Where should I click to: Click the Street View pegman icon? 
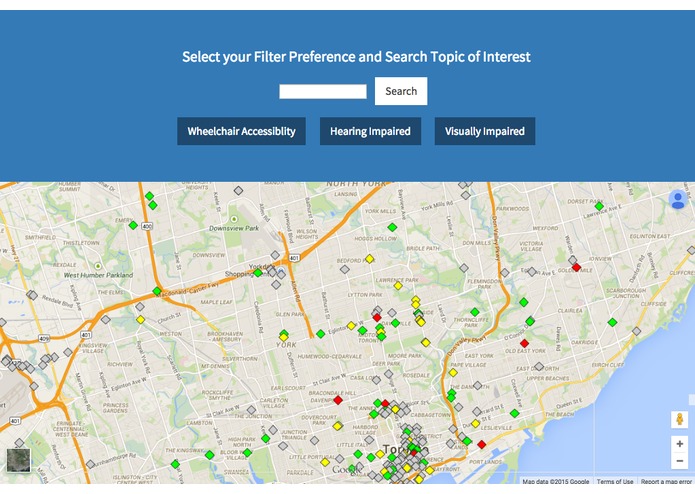point(679,419)
